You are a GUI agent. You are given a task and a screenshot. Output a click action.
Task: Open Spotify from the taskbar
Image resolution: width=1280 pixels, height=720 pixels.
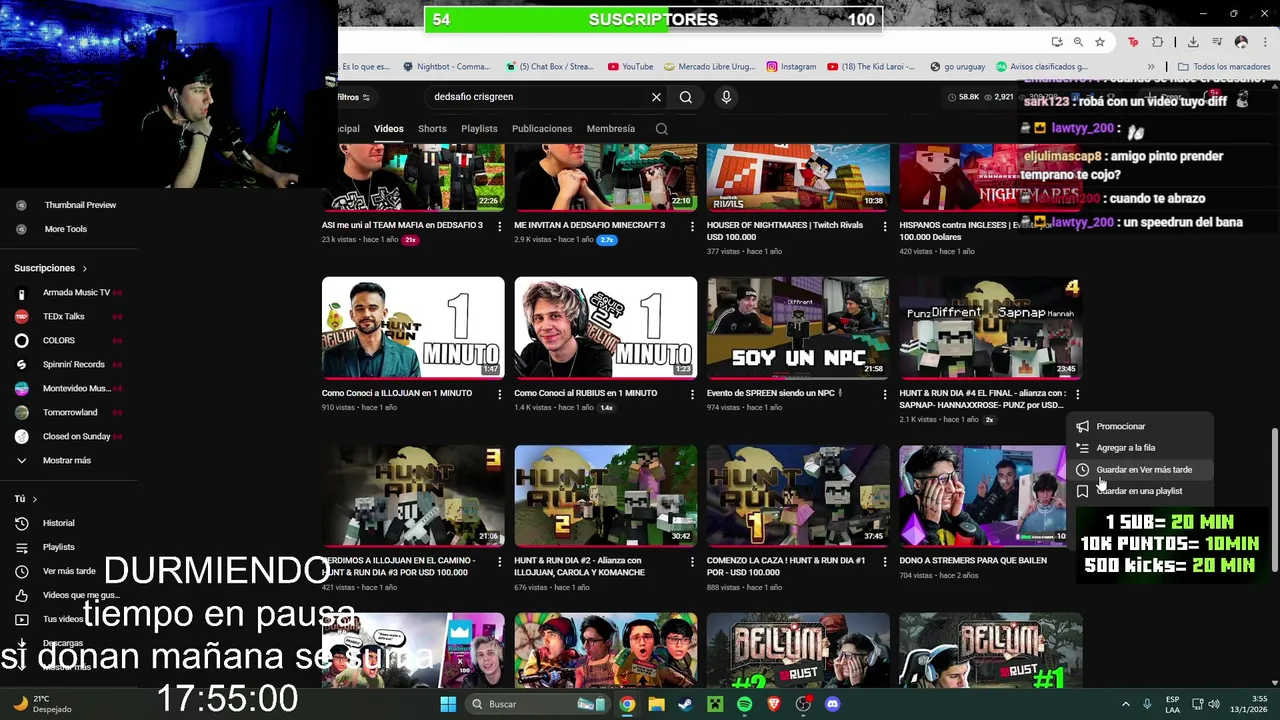[x=744, y=704]
